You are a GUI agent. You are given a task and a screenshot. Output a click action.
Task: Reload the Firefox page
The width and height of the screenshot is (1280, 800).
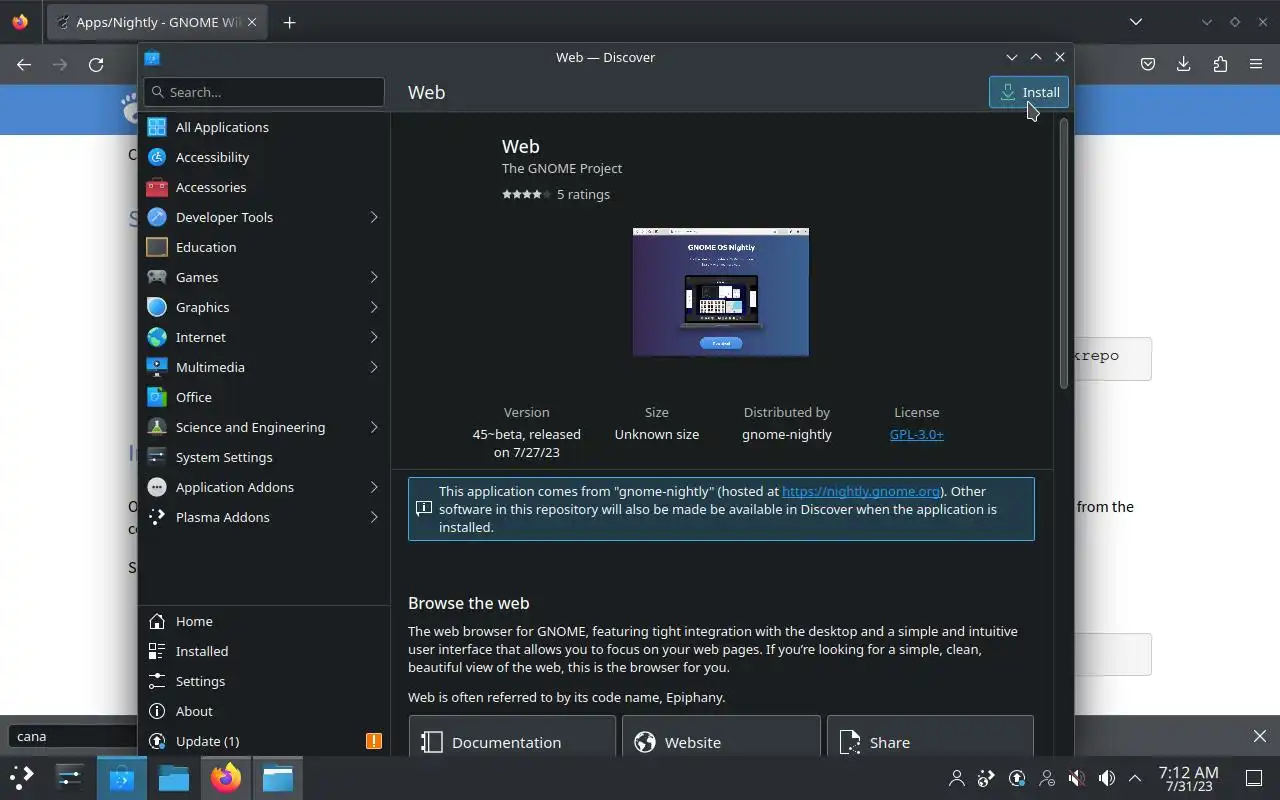point(96,64)
